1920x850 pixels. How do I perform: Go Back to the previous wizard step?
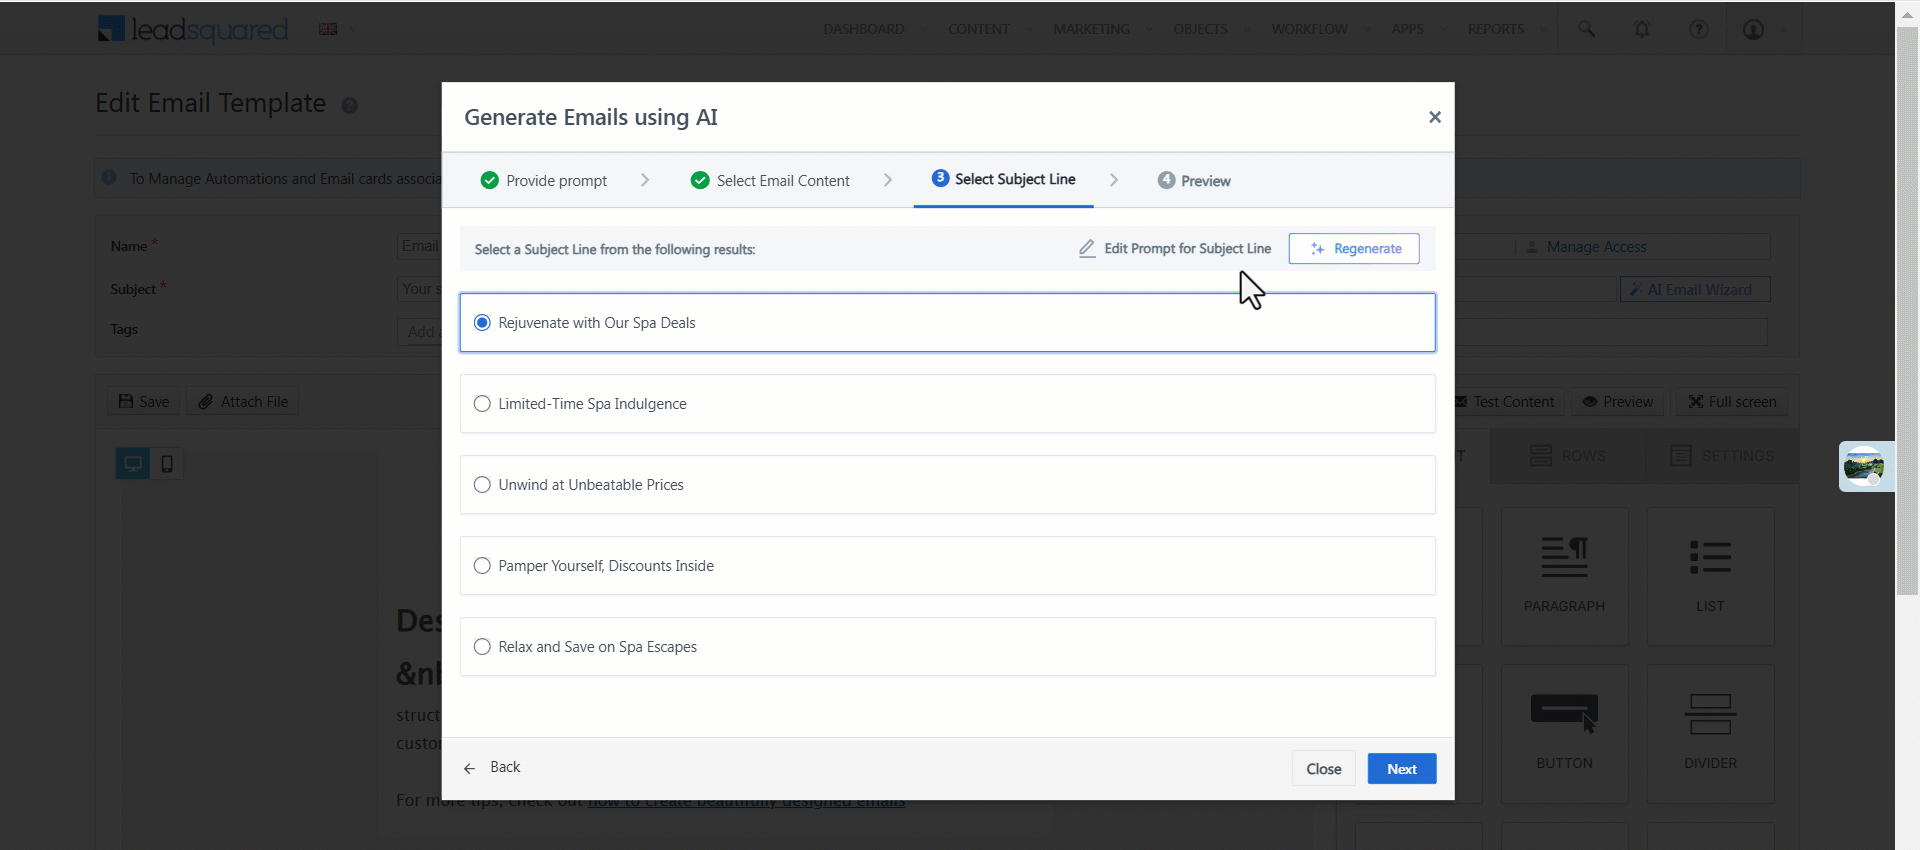(492, 767)
